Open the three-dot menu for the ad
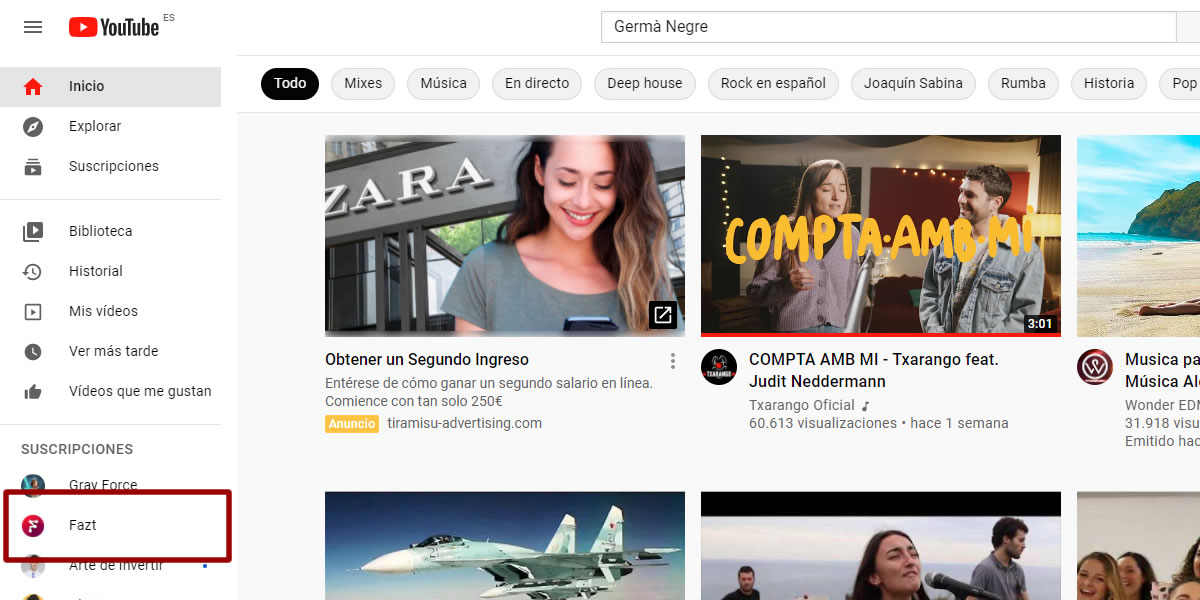Viewport: 1200px width, 600px height. pyautogui.click(x=673, y=361)
